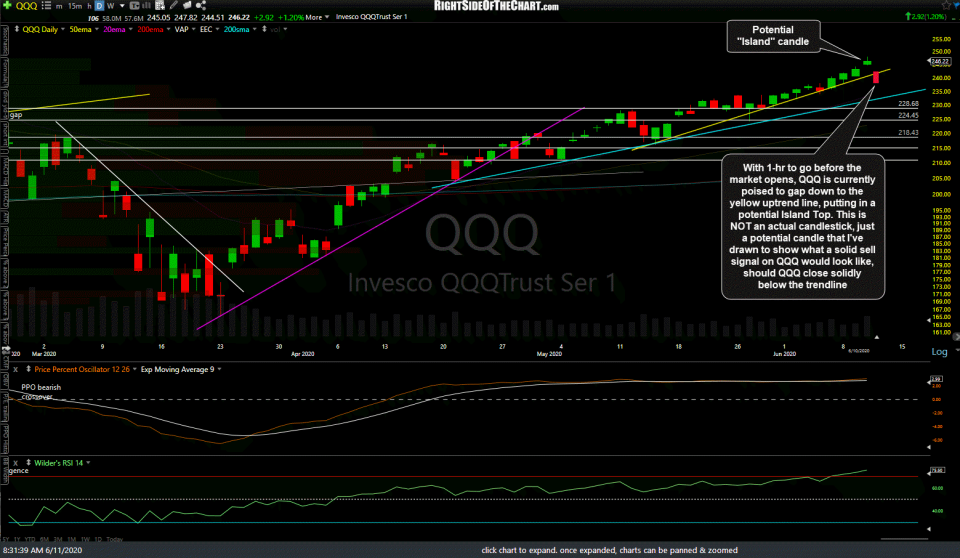Click the 224.45 price level label
The image size is (960, 558).
908,115
